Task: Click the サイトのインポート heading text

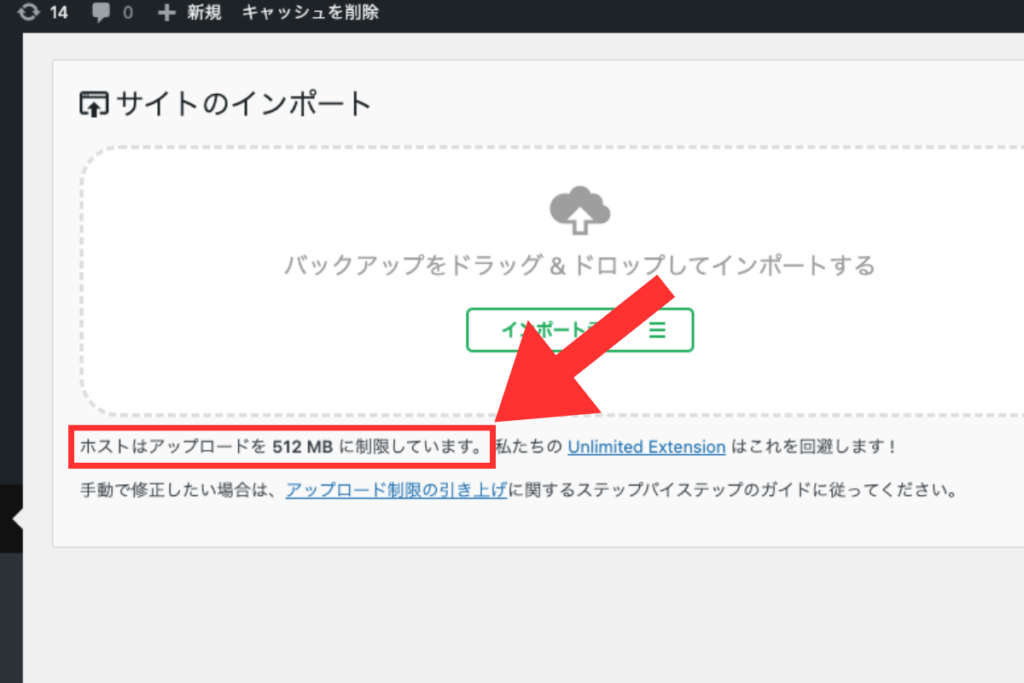Action: (244, 104)
